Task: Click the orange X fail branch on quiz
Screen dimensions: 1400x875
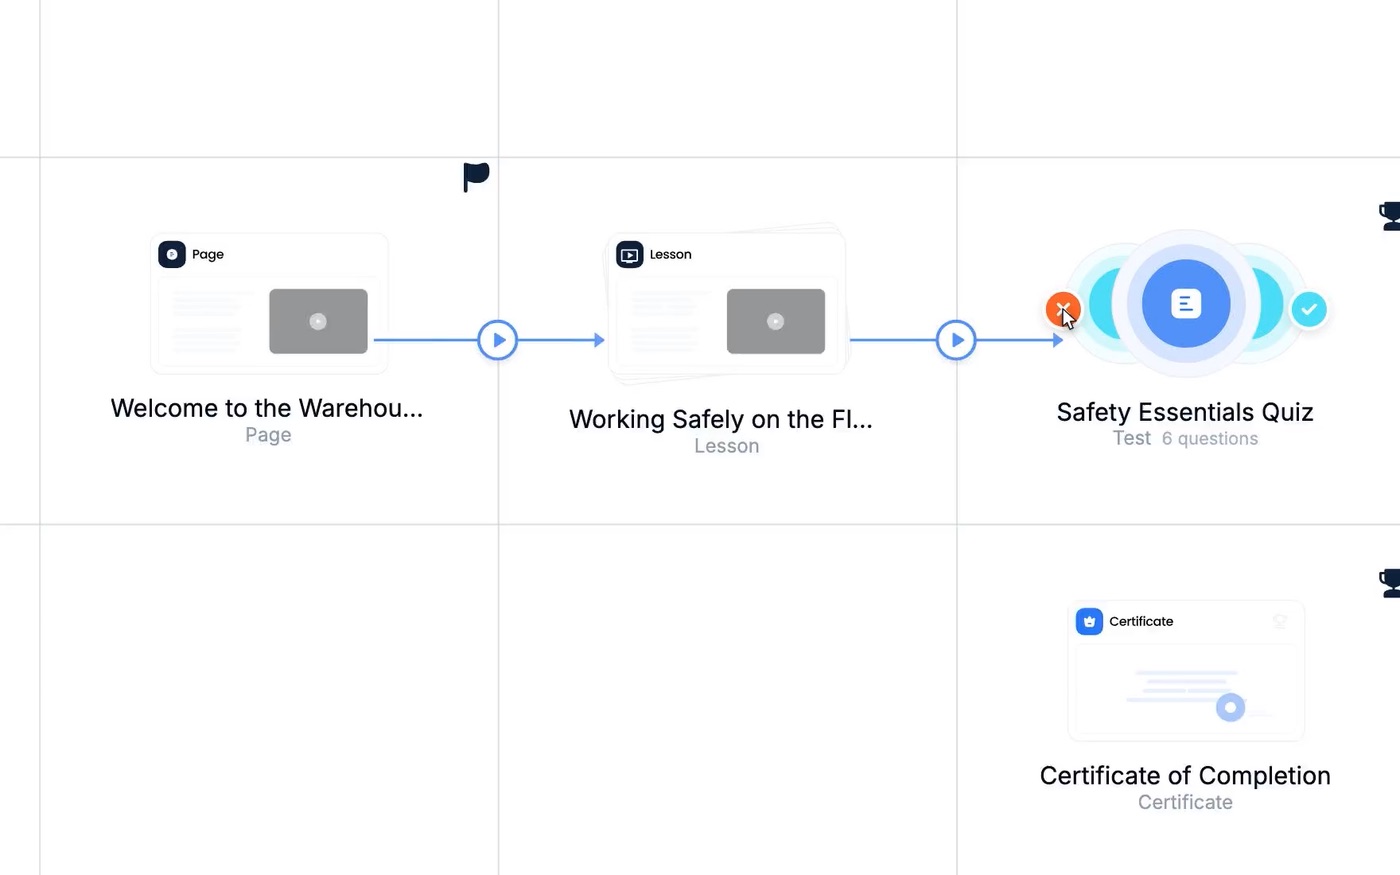Action: (x=1063, y=309)
